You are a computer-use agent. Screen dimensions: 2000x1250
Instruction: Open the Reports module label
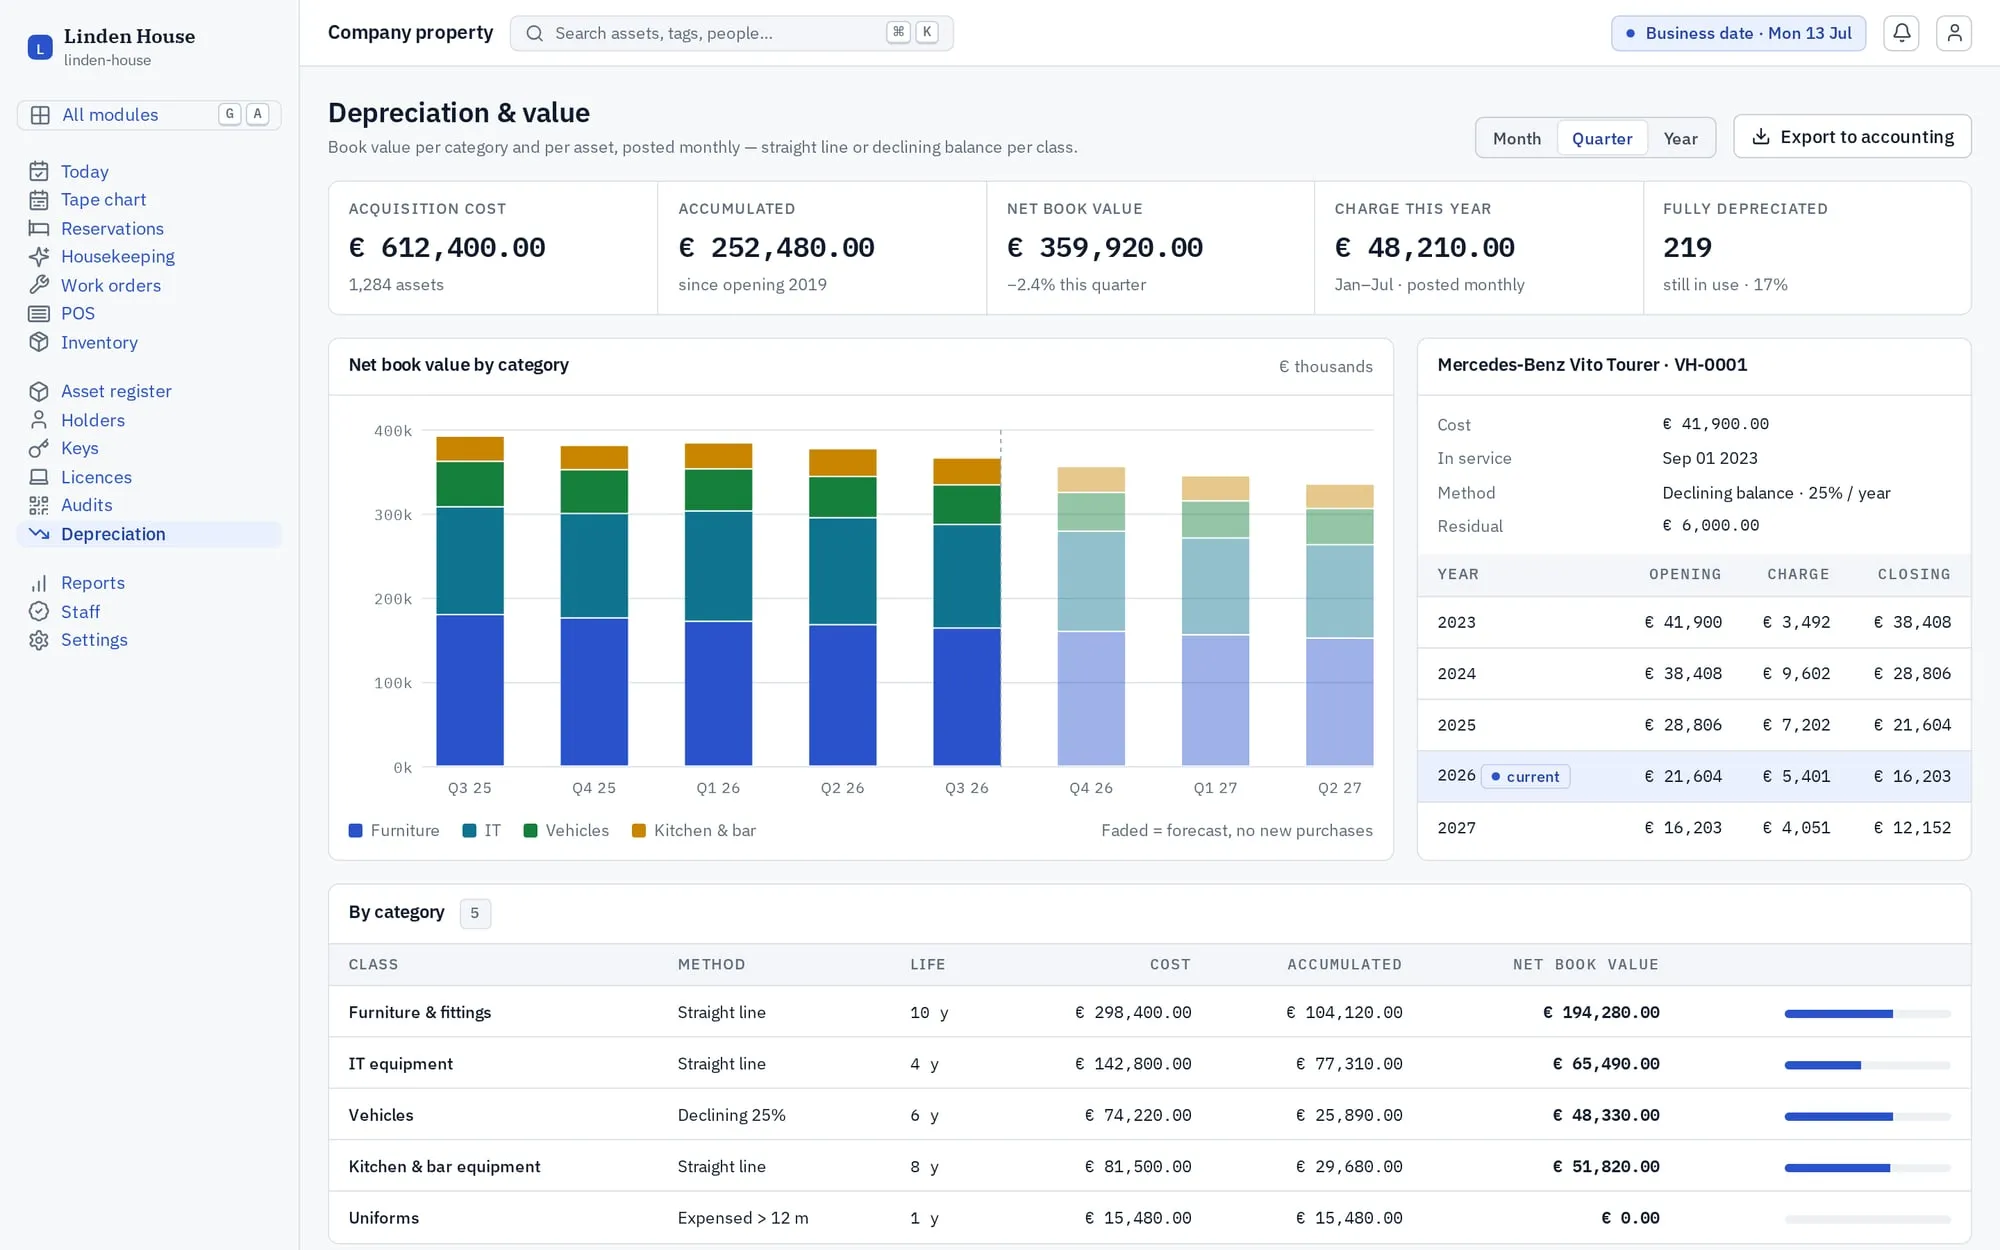coord(93,583)
